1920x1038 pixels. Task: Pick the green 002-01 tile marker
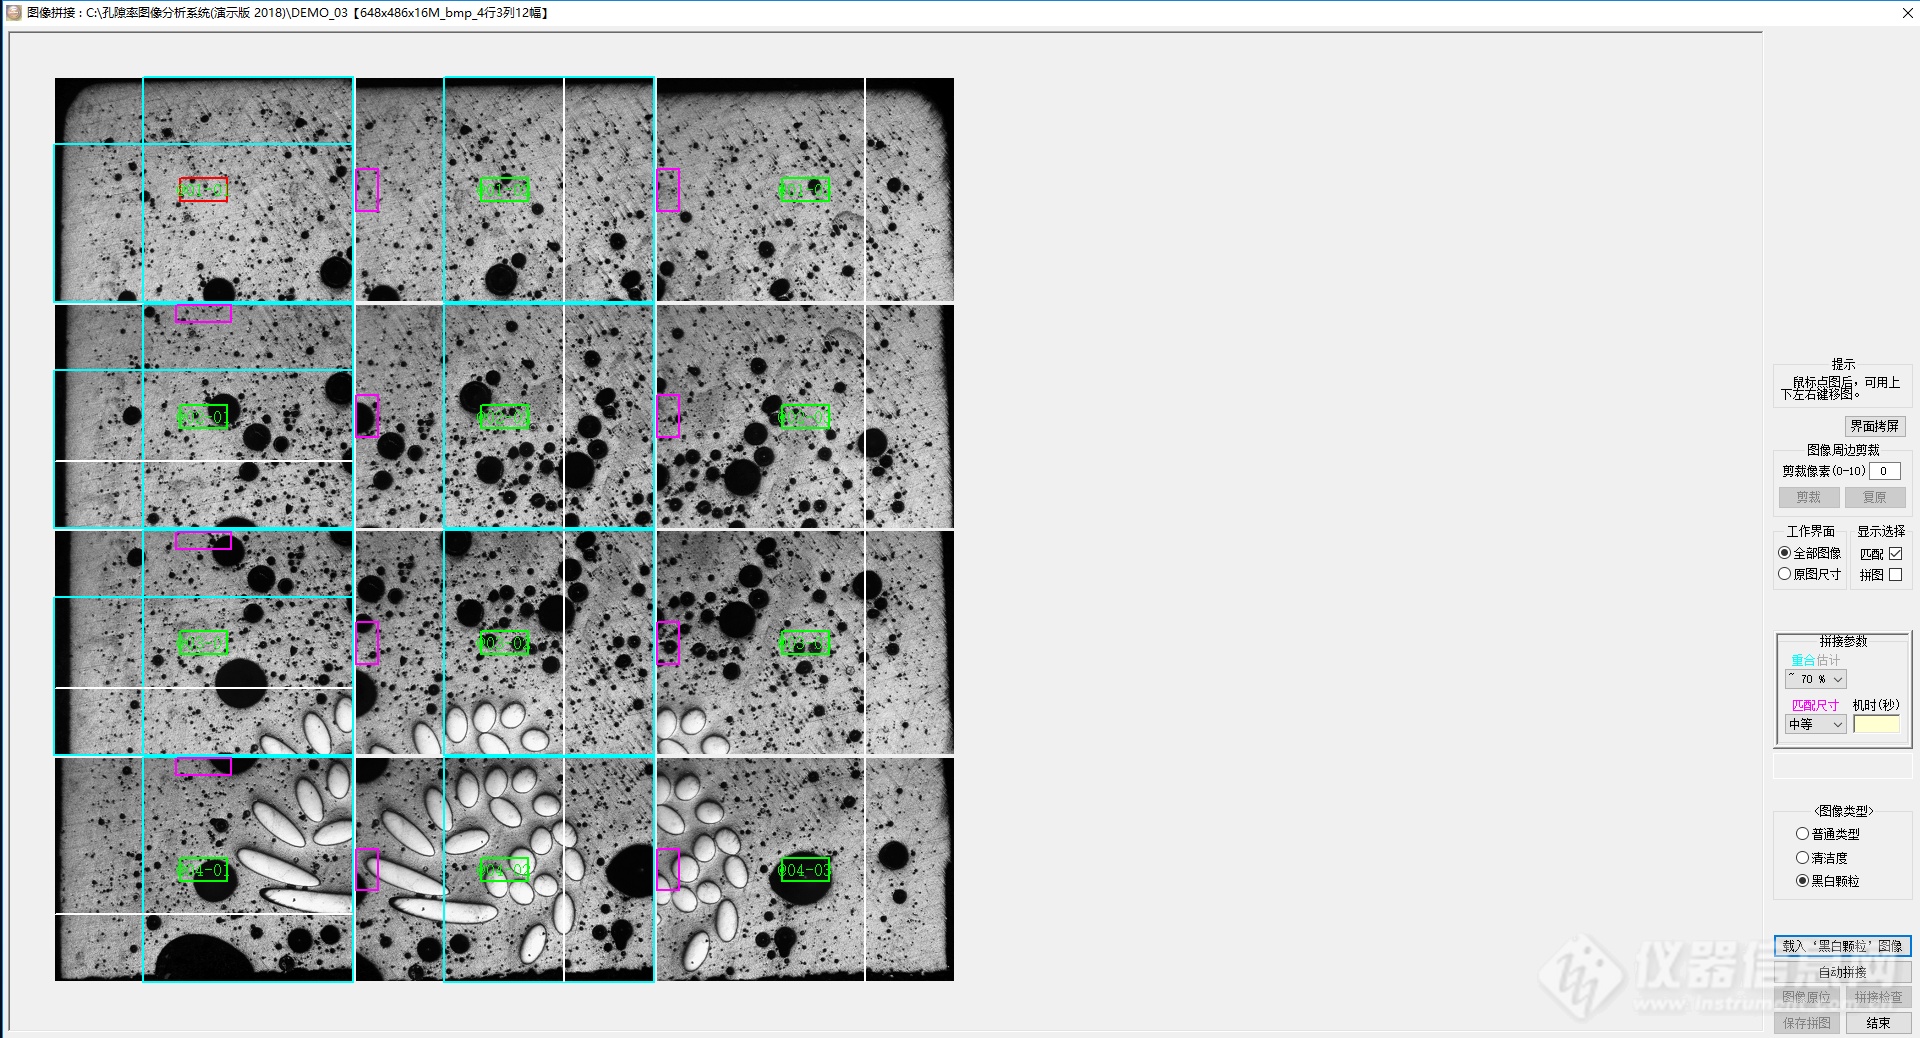tap(203, 417)
